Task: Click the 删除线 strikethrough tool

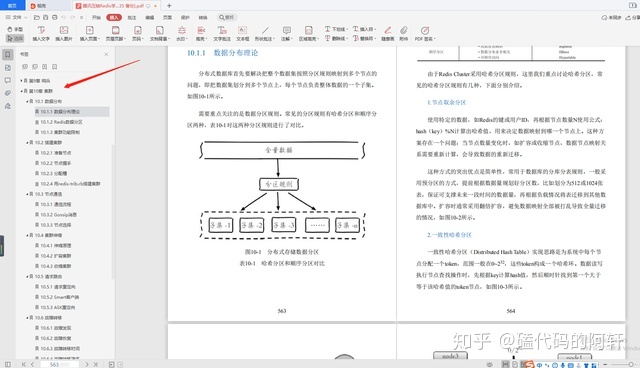Action: (336, 38)
